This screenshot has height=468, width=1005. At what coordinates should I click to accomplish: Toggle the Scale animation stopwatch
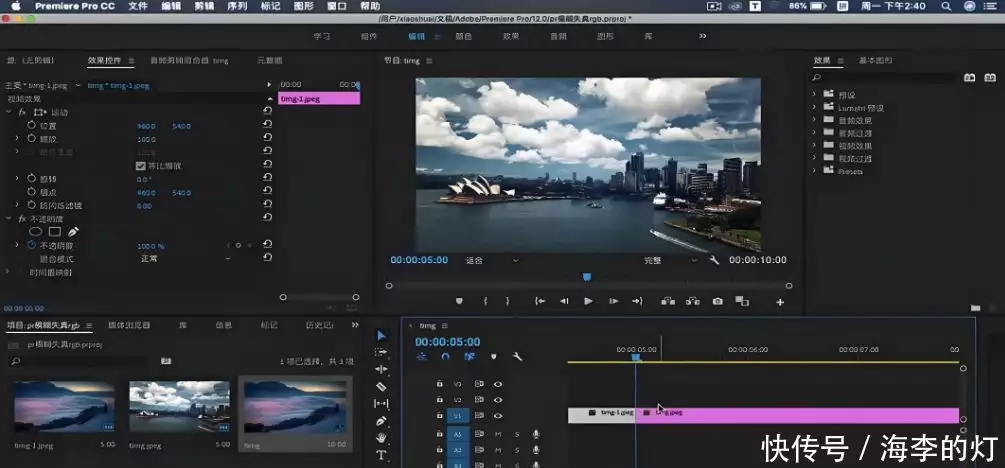click(32, 138)
